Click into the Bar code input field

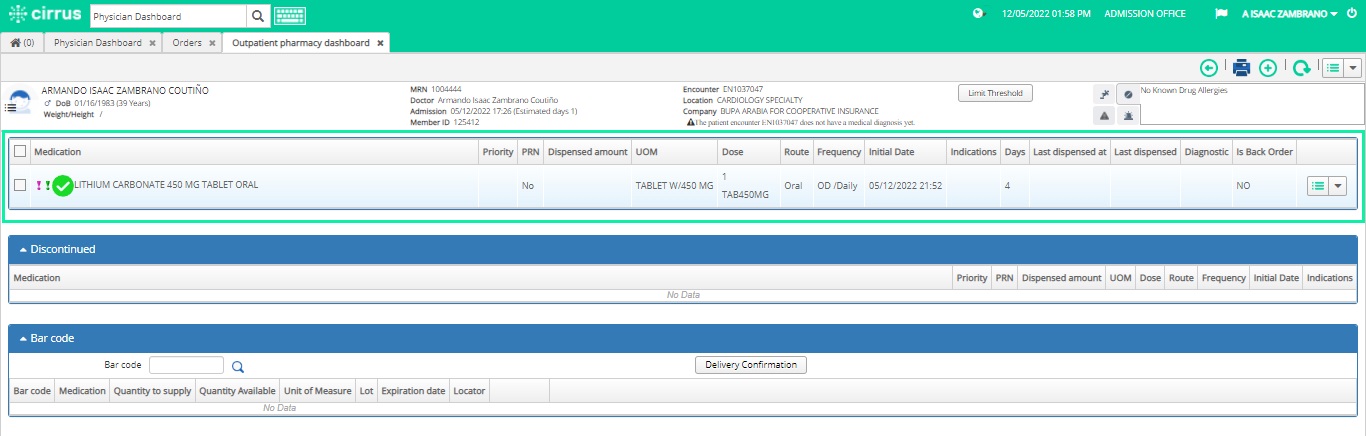(186, 365)
